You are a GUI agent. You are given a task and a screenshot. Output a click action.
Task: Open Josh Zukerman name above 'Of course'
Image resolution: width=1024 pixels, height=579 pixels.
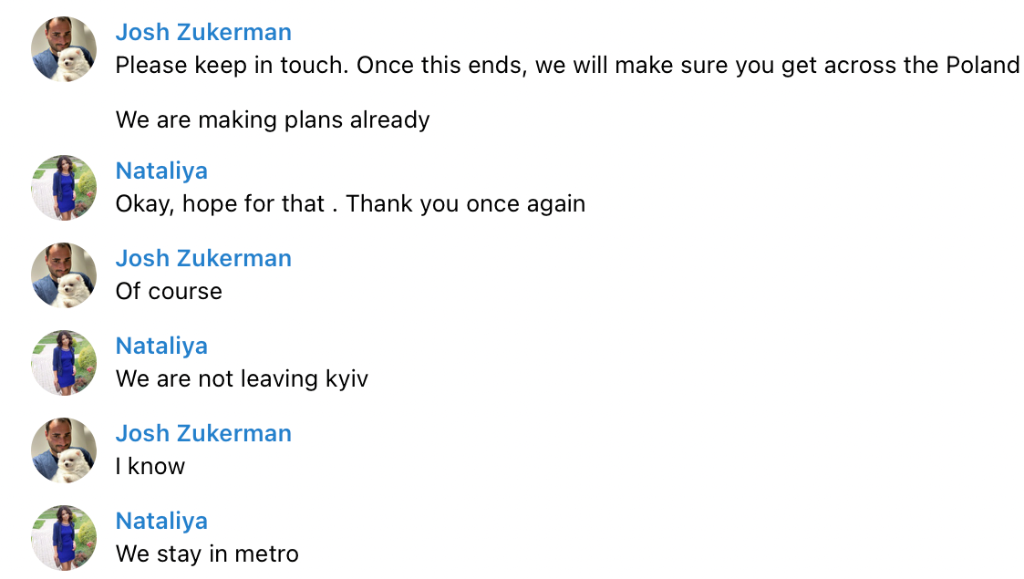click(x=203, y=258)
